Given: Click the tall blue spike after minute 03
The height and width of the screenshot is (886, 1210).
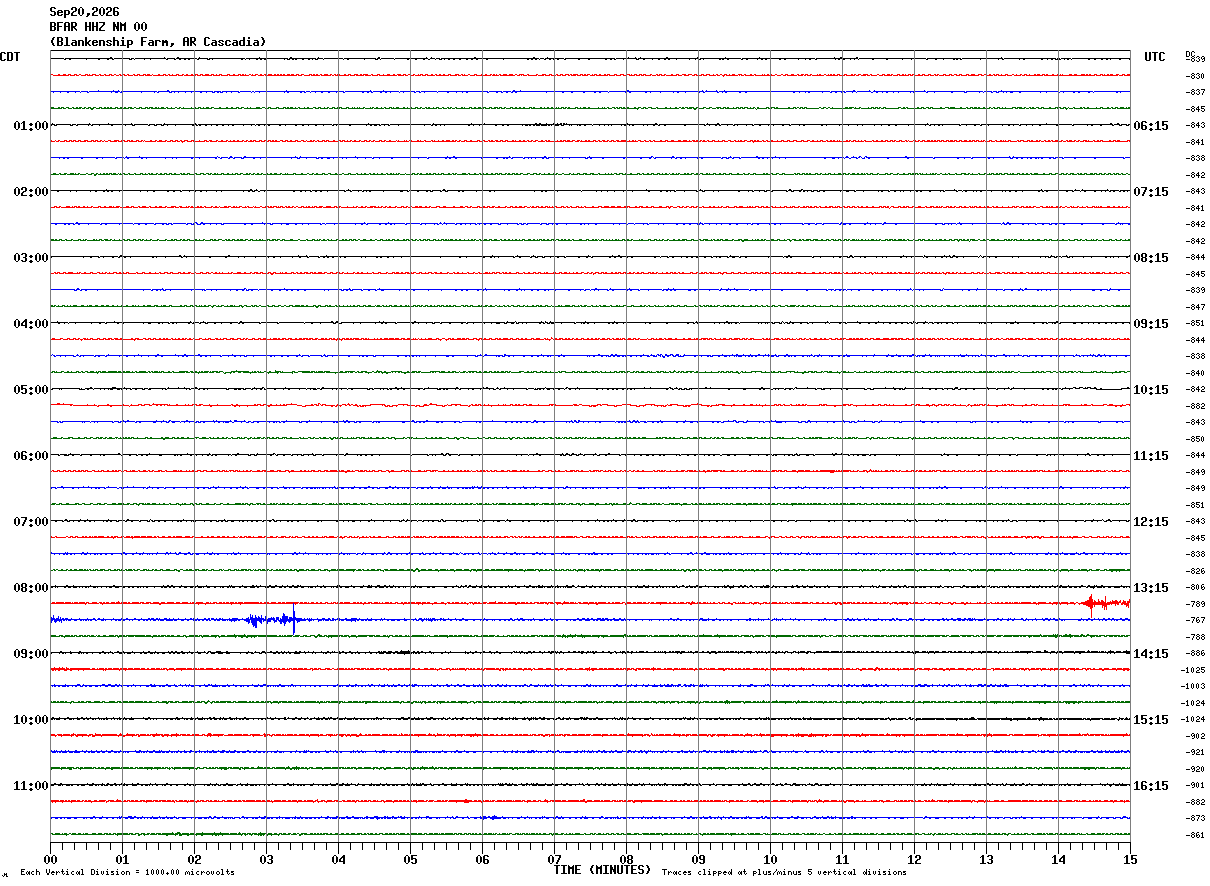Looking at the screenshot, I should pos(294,619).
